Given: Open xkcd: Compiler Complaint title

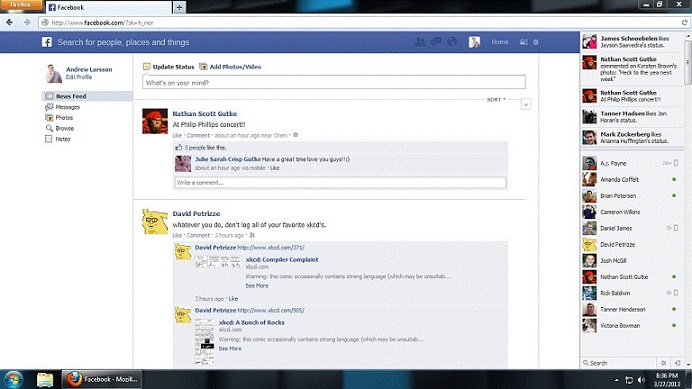Looking at the screenshot, I should click(282, 260).
